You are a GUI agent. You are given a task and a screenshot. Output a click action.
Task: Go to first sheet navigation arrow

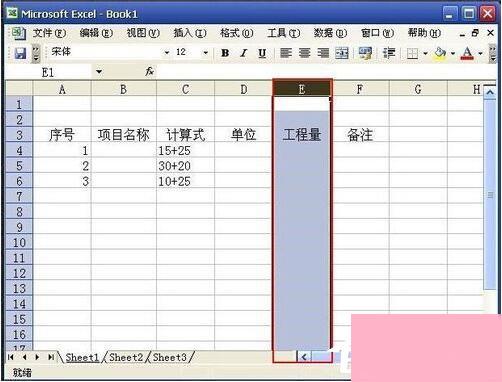pyautogui.click(x=11, y=357)
